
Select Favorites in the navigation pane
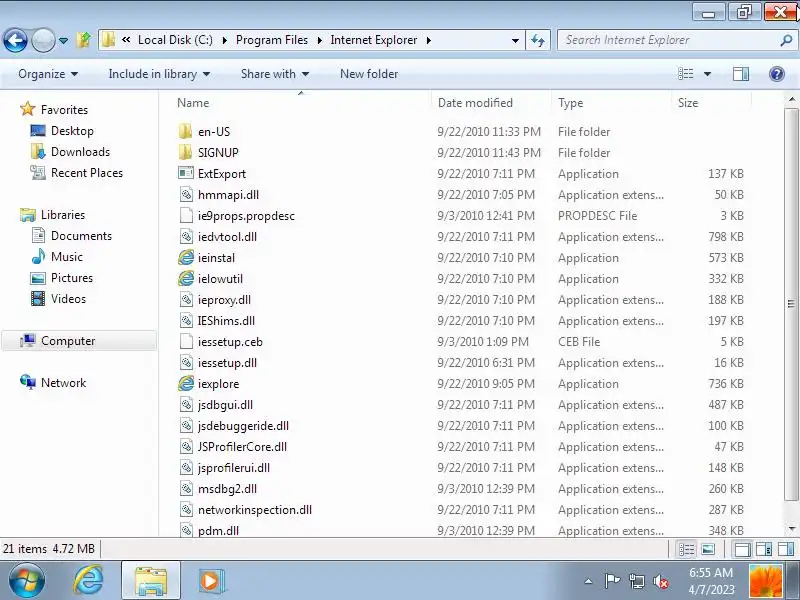[54, 109]
